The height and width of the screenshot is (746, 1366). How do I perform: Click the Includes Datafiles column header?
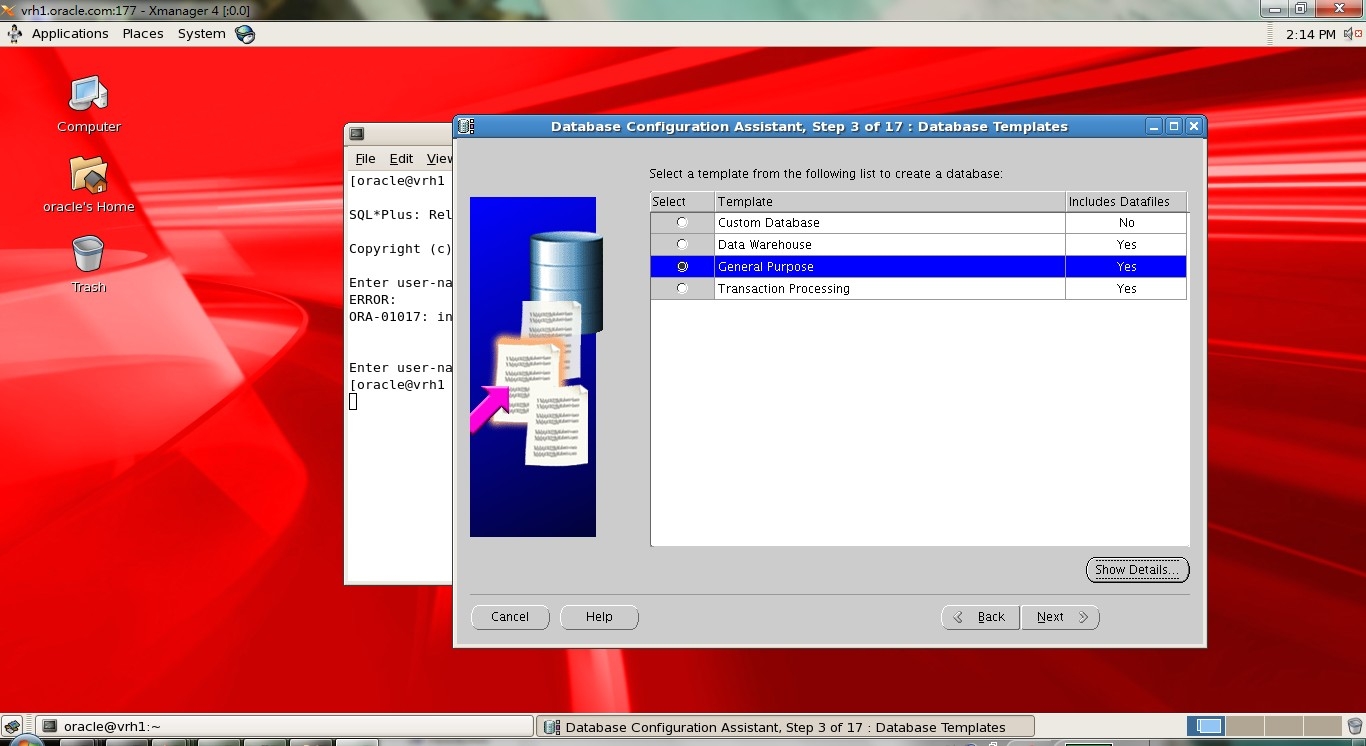[1126, 202]
